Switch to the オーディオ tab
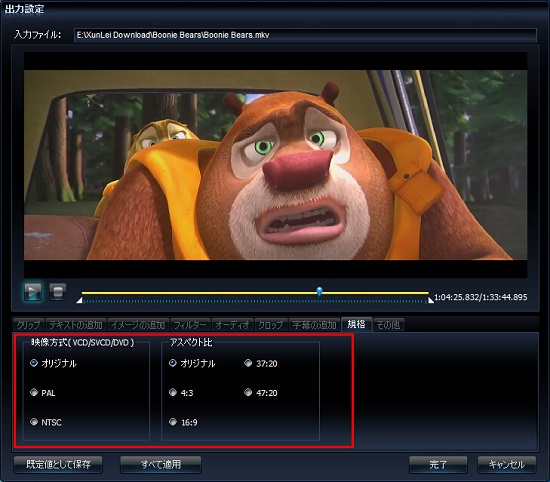 [233, 325]
